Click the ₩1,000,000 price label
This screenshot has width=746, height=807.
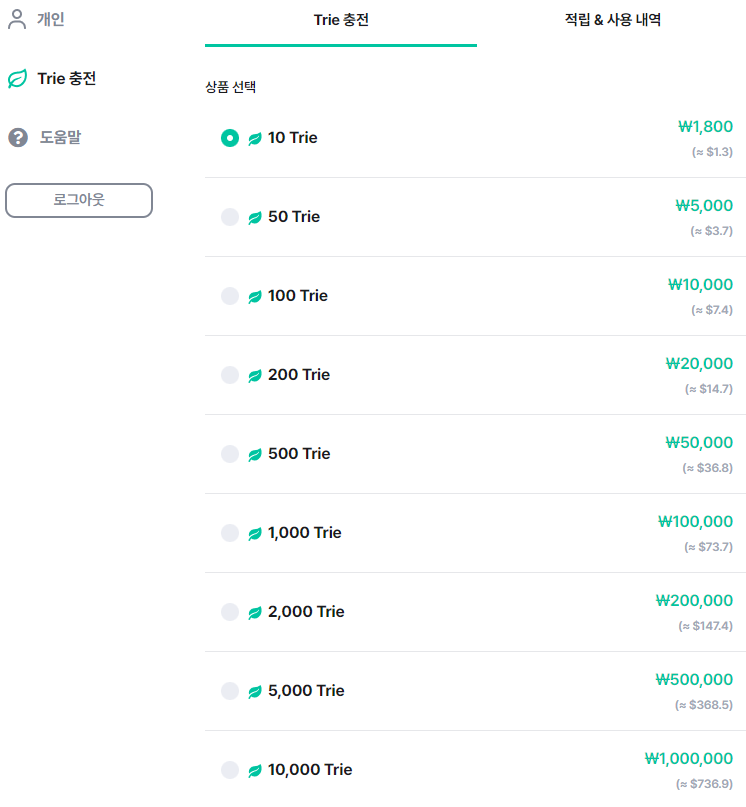pos(688,758)
